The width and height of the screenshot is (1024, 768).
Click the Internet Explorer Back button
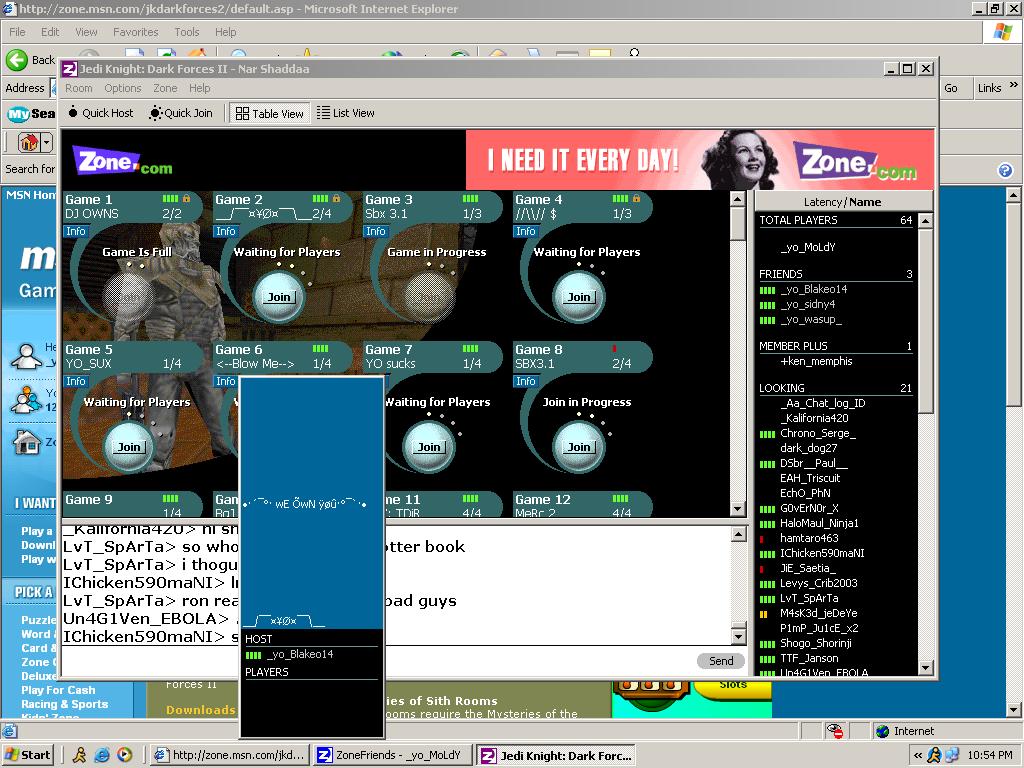pyautogui.click(x=30, y=60)
